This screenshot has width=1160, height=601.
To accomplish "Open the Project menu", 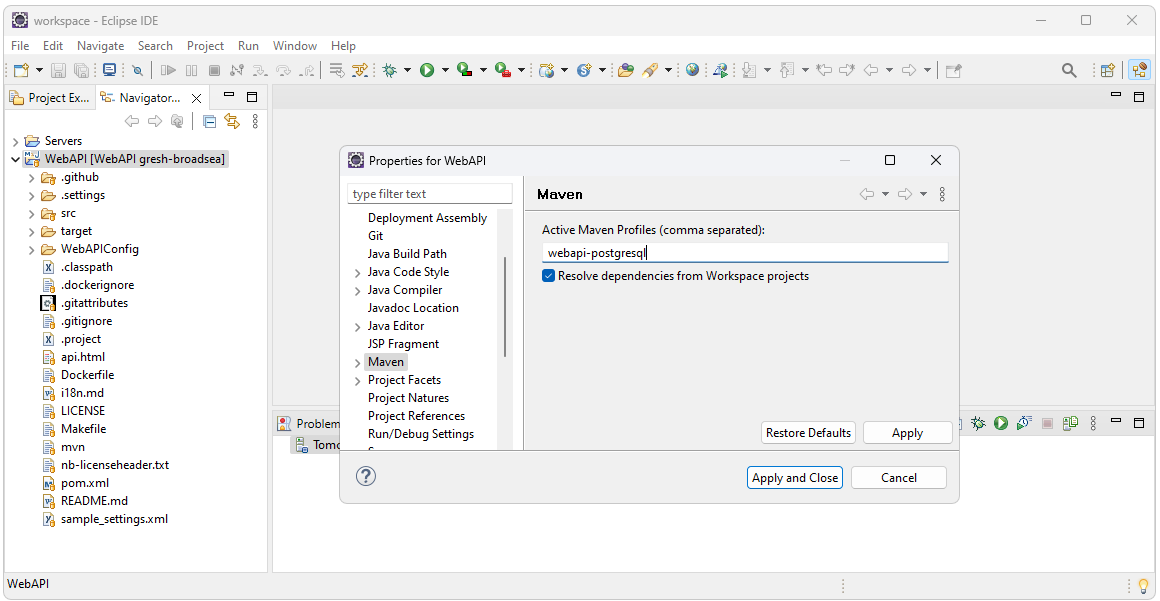I will tap(206, 46).
